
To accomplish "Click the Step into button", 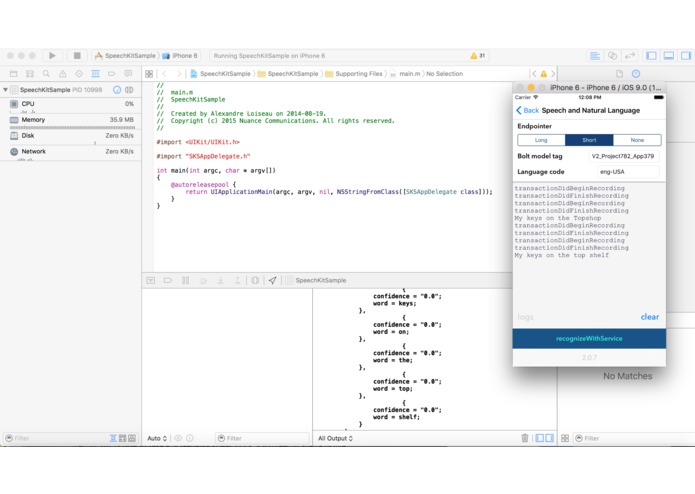I will tap(220, 280).
